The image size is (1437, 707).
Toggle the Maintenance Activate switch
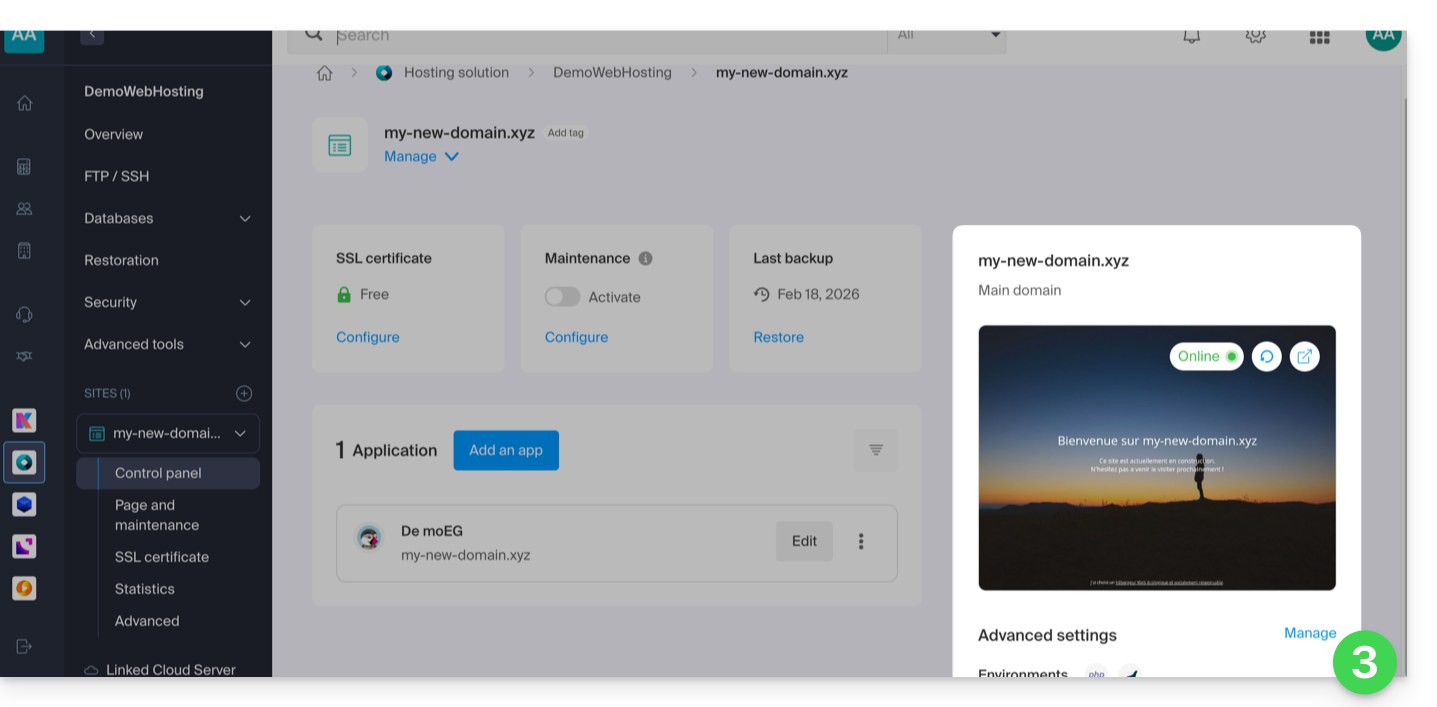click(x=562, y=297)
